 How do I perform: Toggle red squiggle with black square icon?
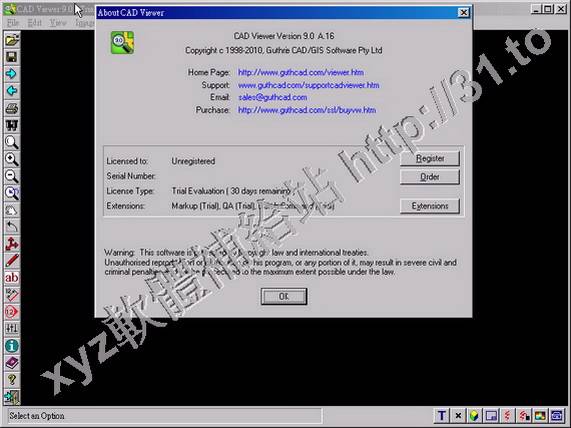pyautogui.click(x=524, y=416)
